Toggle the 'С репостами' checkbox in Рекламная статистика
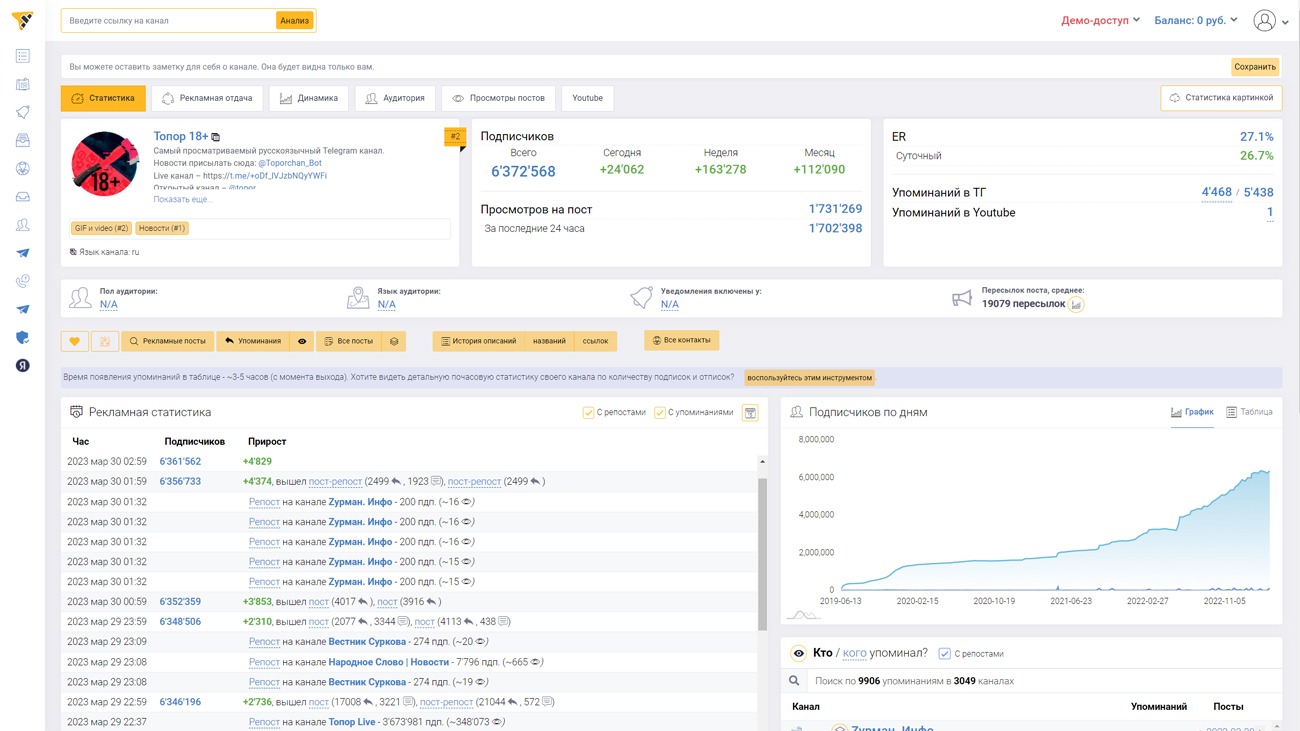Image resolution: width=1300 pixels, height=731 pixels. point(588,412)
